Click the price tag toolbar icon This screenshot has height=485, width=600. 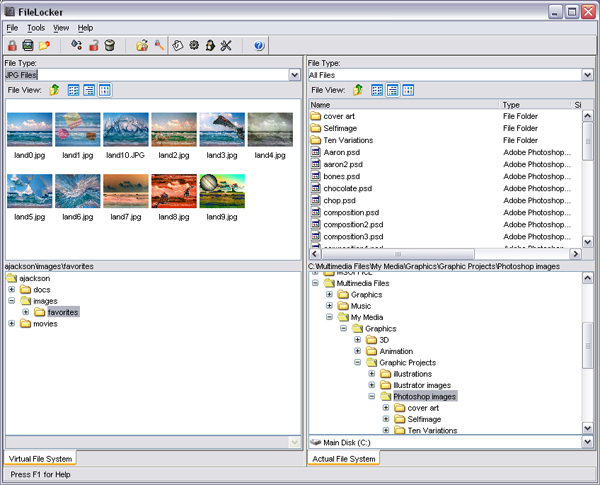[178, 46]
